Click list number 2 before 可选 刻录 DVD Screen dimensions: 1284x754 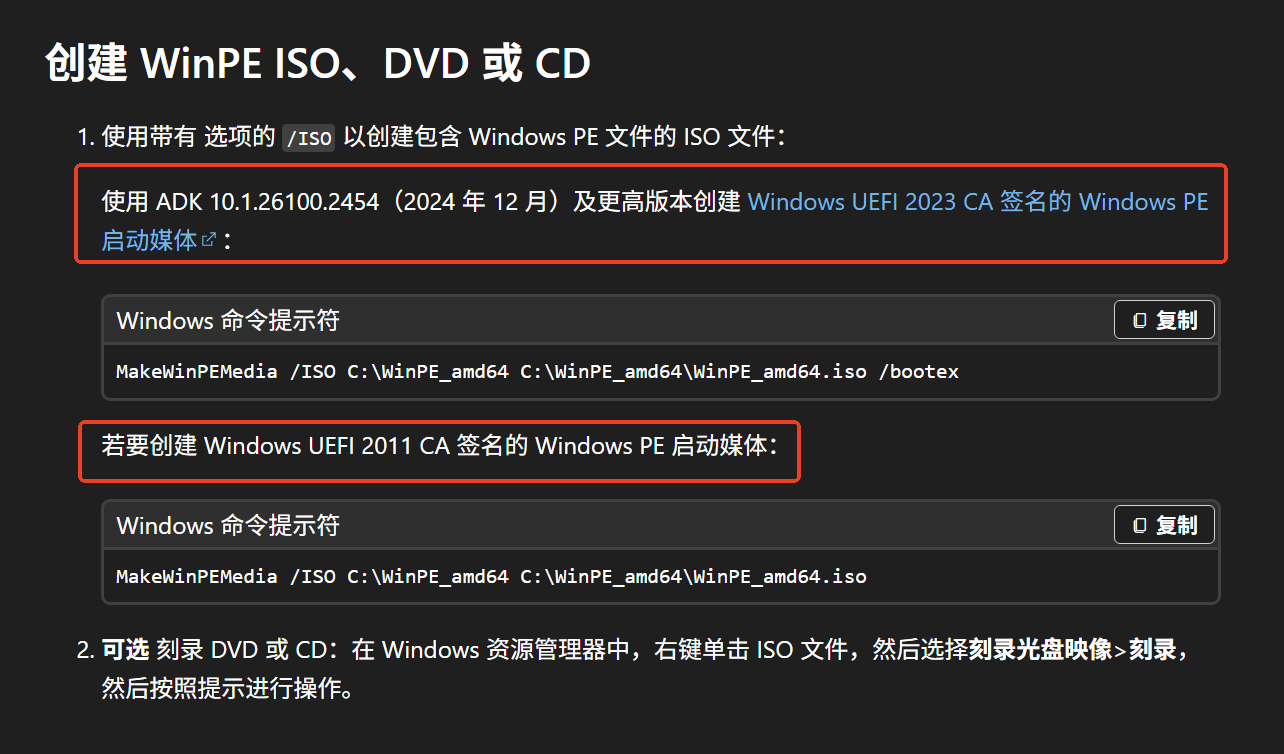pyautogui.click(x=86, y=650)
